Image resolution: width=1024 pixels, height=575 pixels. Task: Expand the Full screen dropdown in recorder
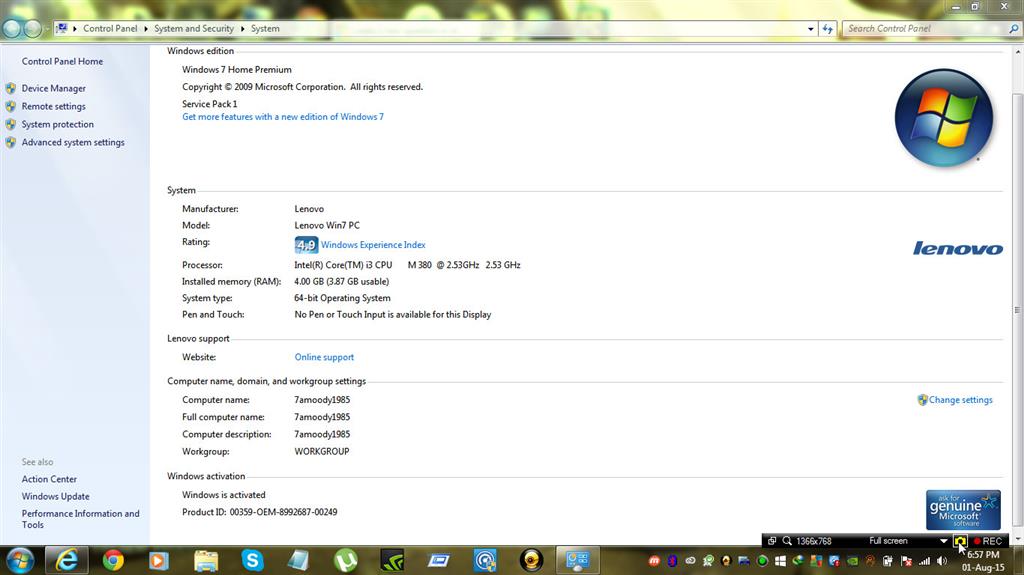tap(944, 541)
